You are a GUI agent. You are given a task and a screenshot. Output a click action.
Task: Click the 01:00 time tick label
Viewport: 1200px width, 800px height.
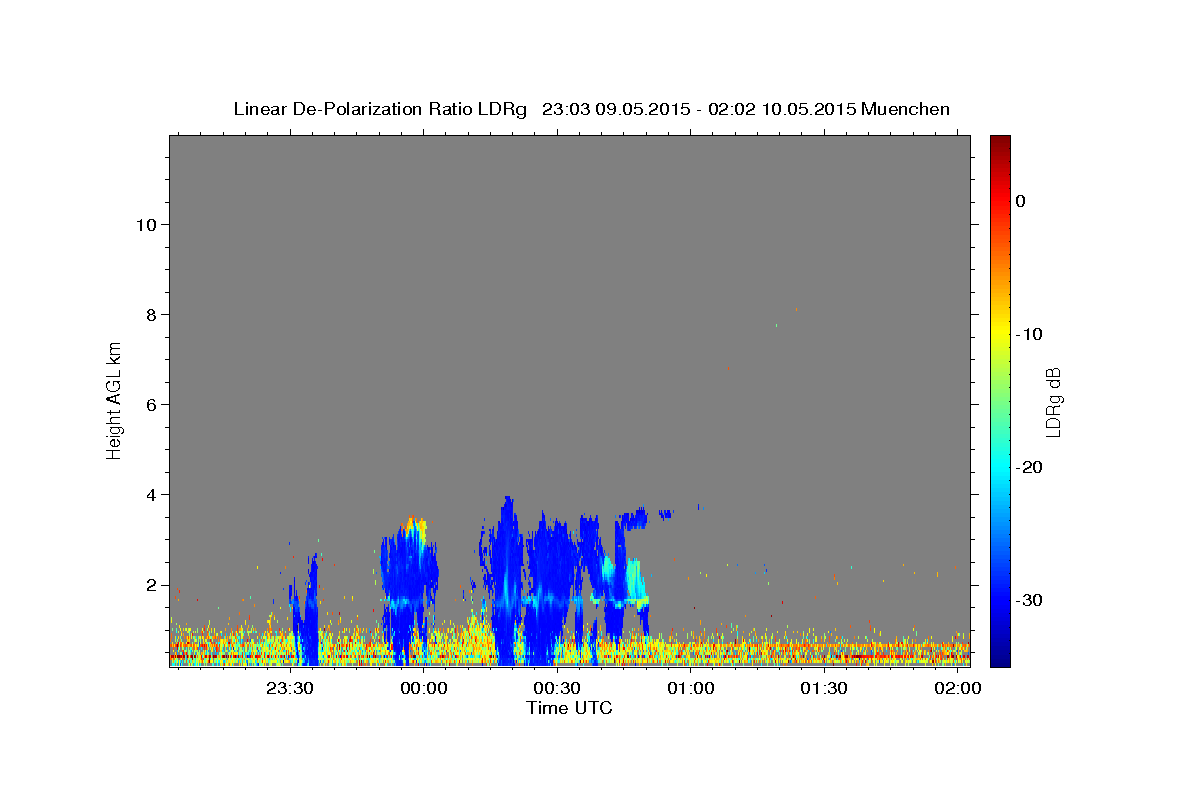[691, 689]
